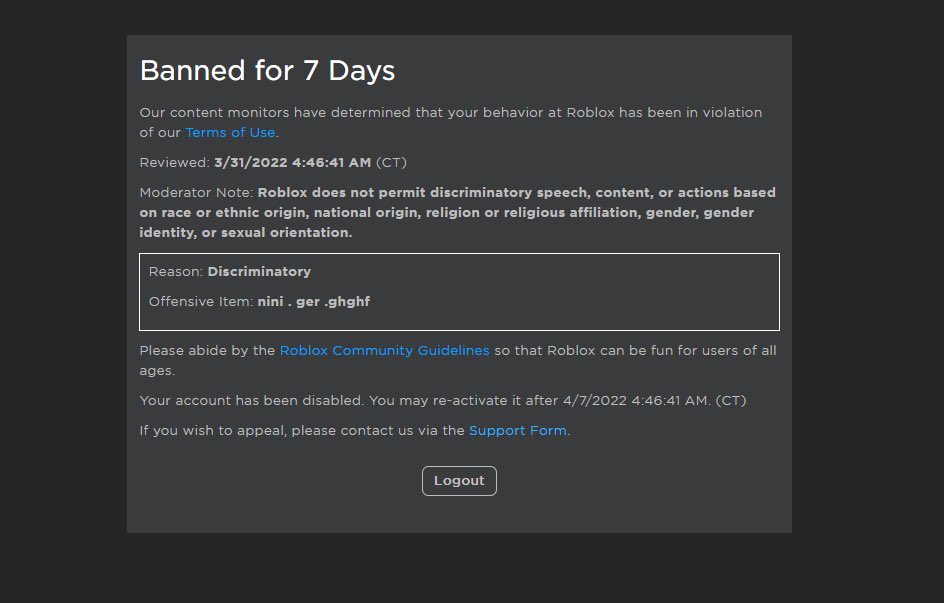Click the 'Please abide by the' text

tap(207, 350)
